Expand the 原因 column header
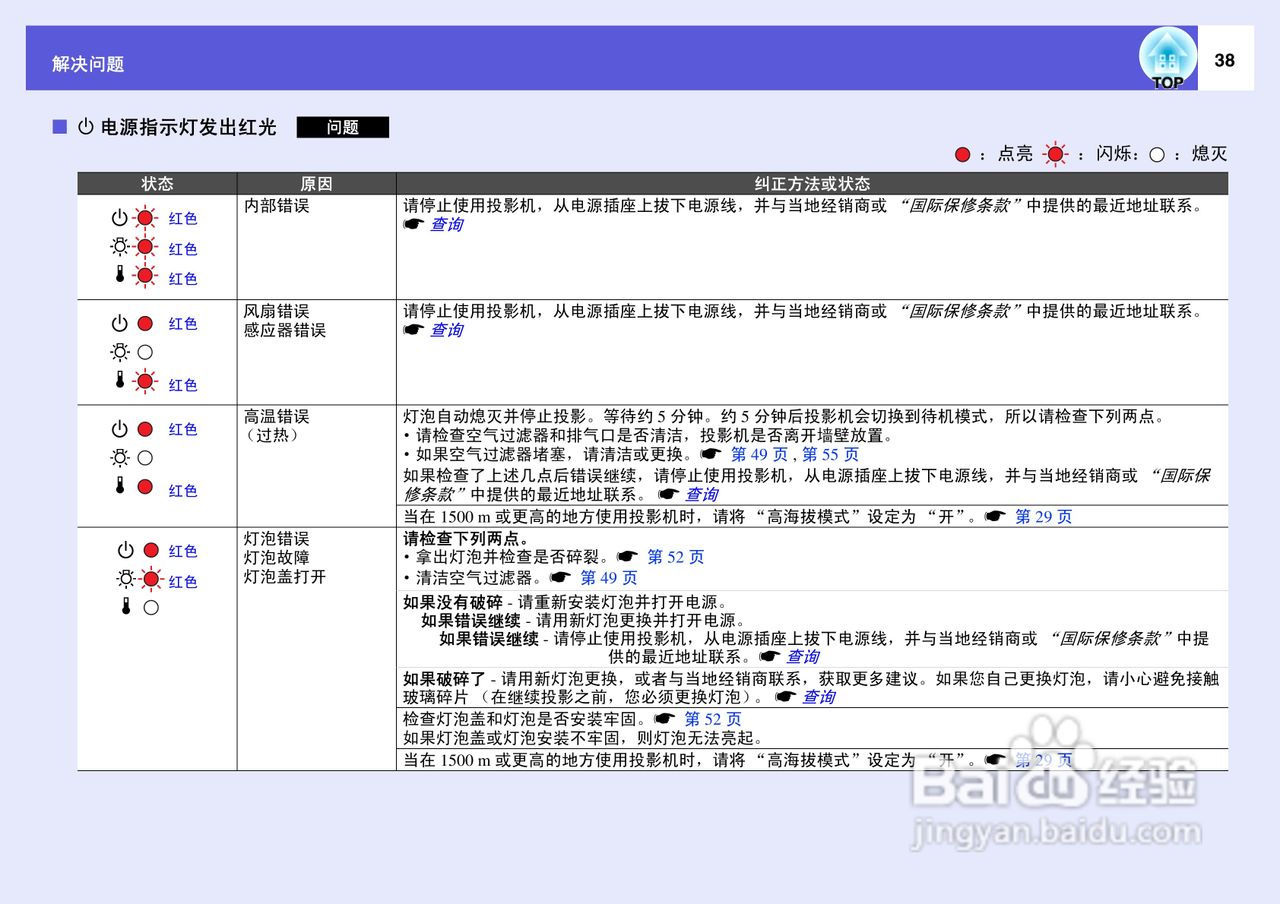Screen dimensions: 1280x904 (x=316, y=184)
